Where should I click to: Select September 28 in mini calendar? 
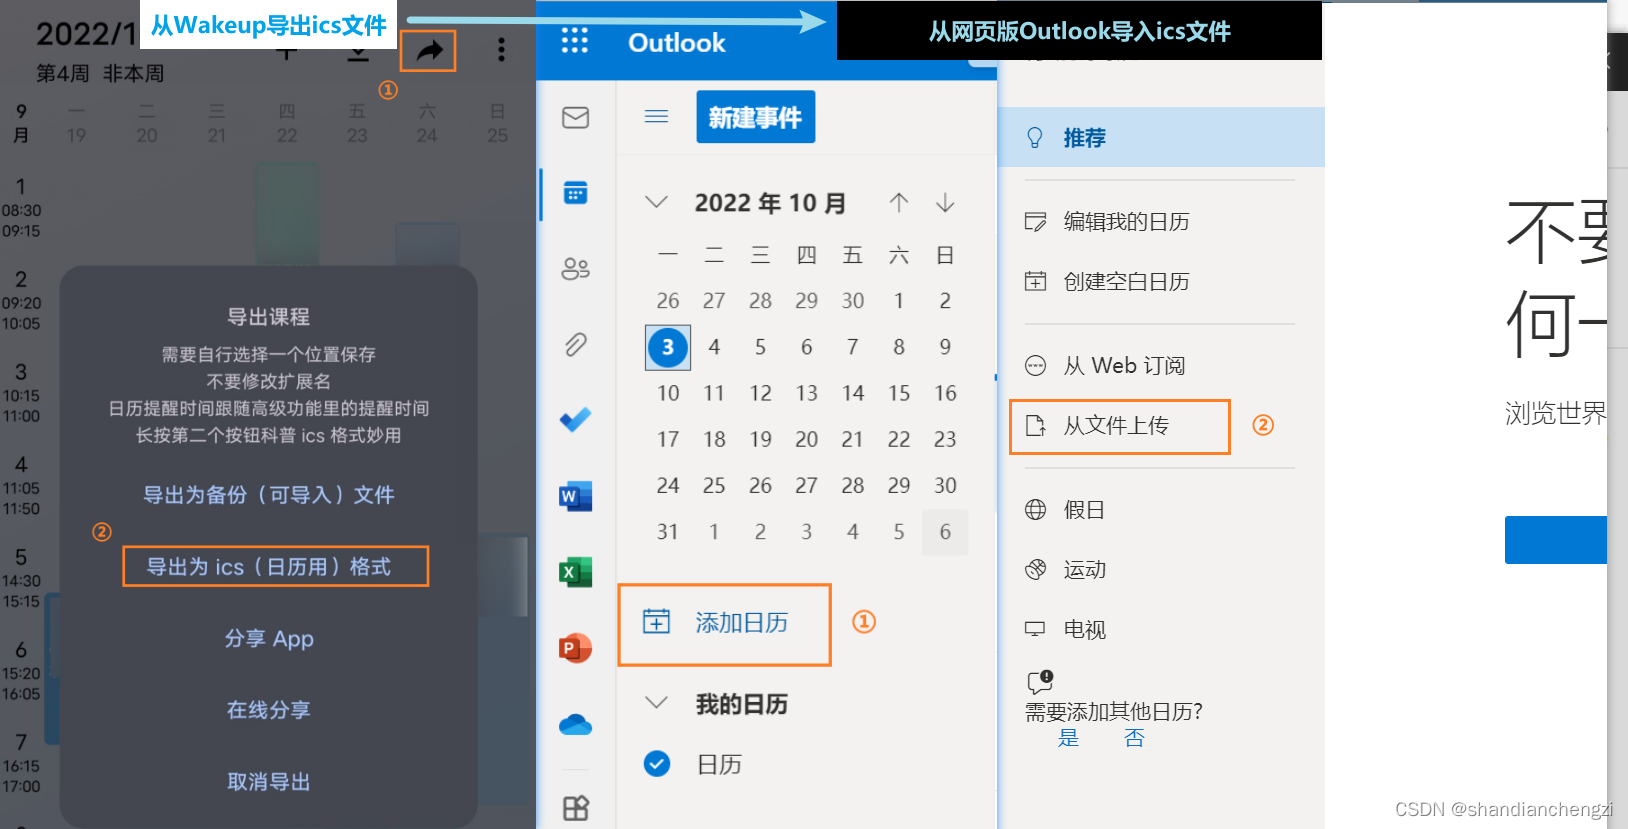pos(760,301)
